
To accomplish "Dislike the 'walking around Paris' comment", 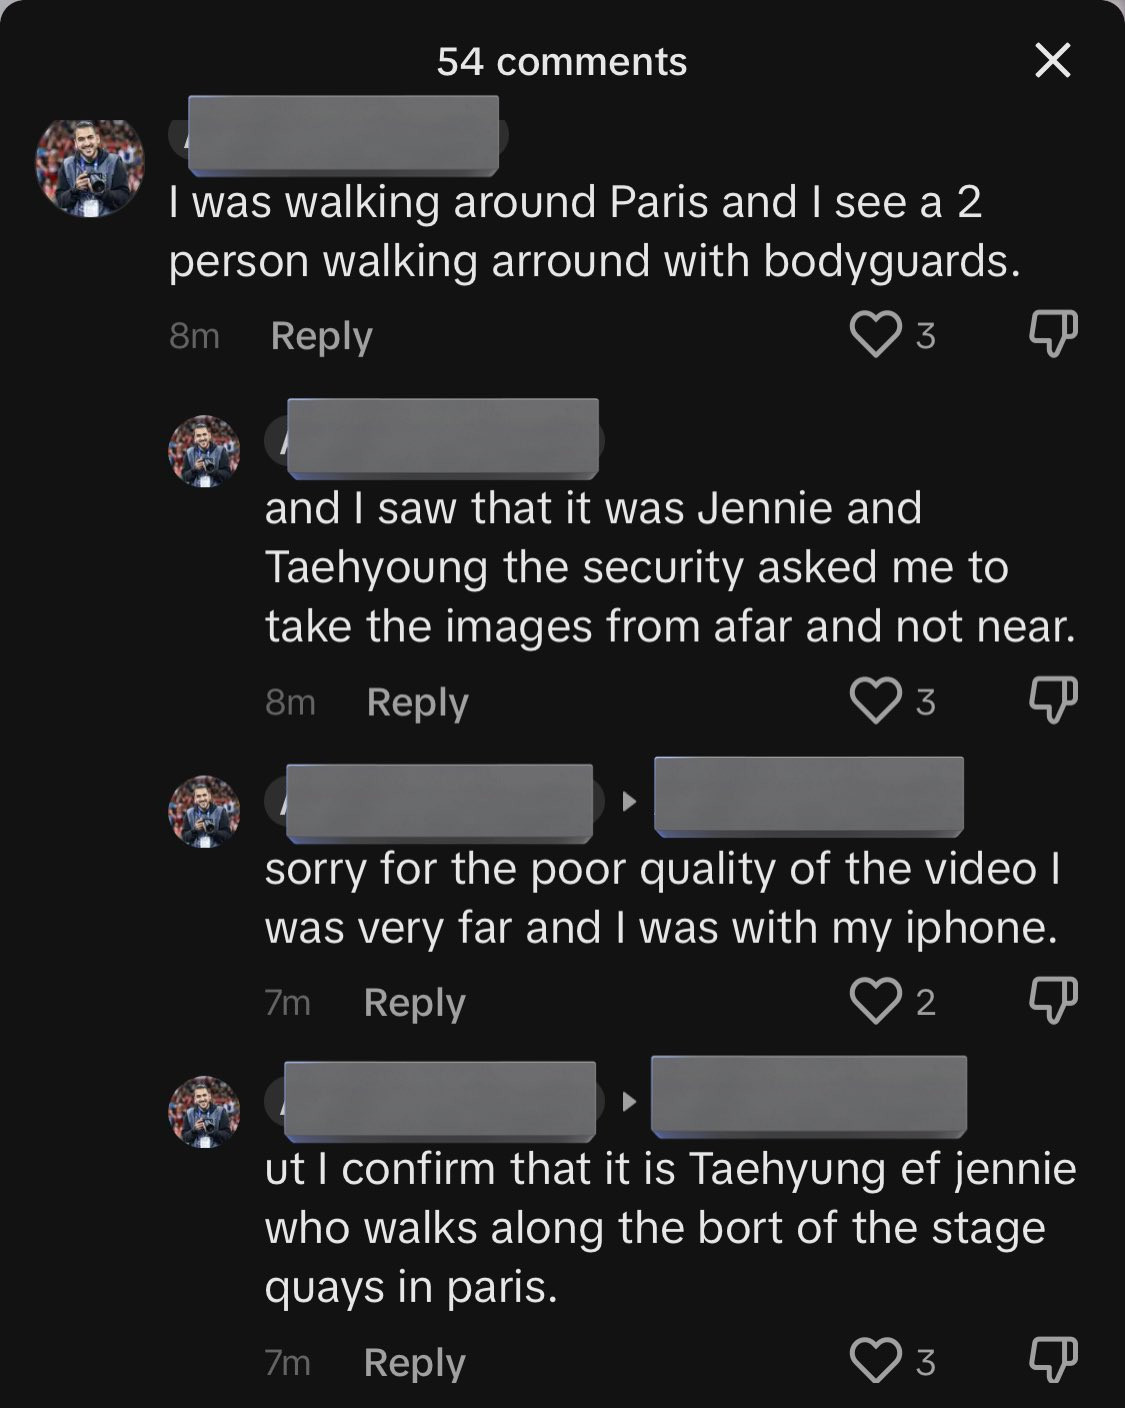I will pyautogui.click(x=1053, y=334).
